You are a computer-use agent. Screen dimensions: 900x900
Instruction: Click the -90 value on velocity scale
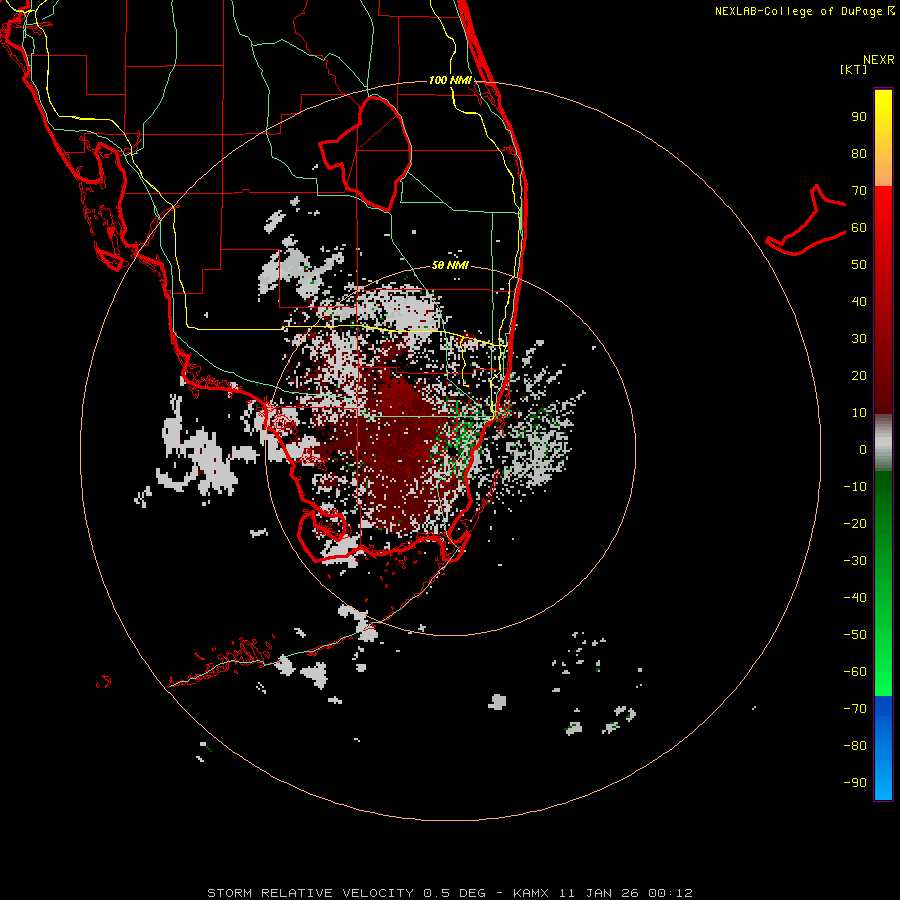click(855, 782)
